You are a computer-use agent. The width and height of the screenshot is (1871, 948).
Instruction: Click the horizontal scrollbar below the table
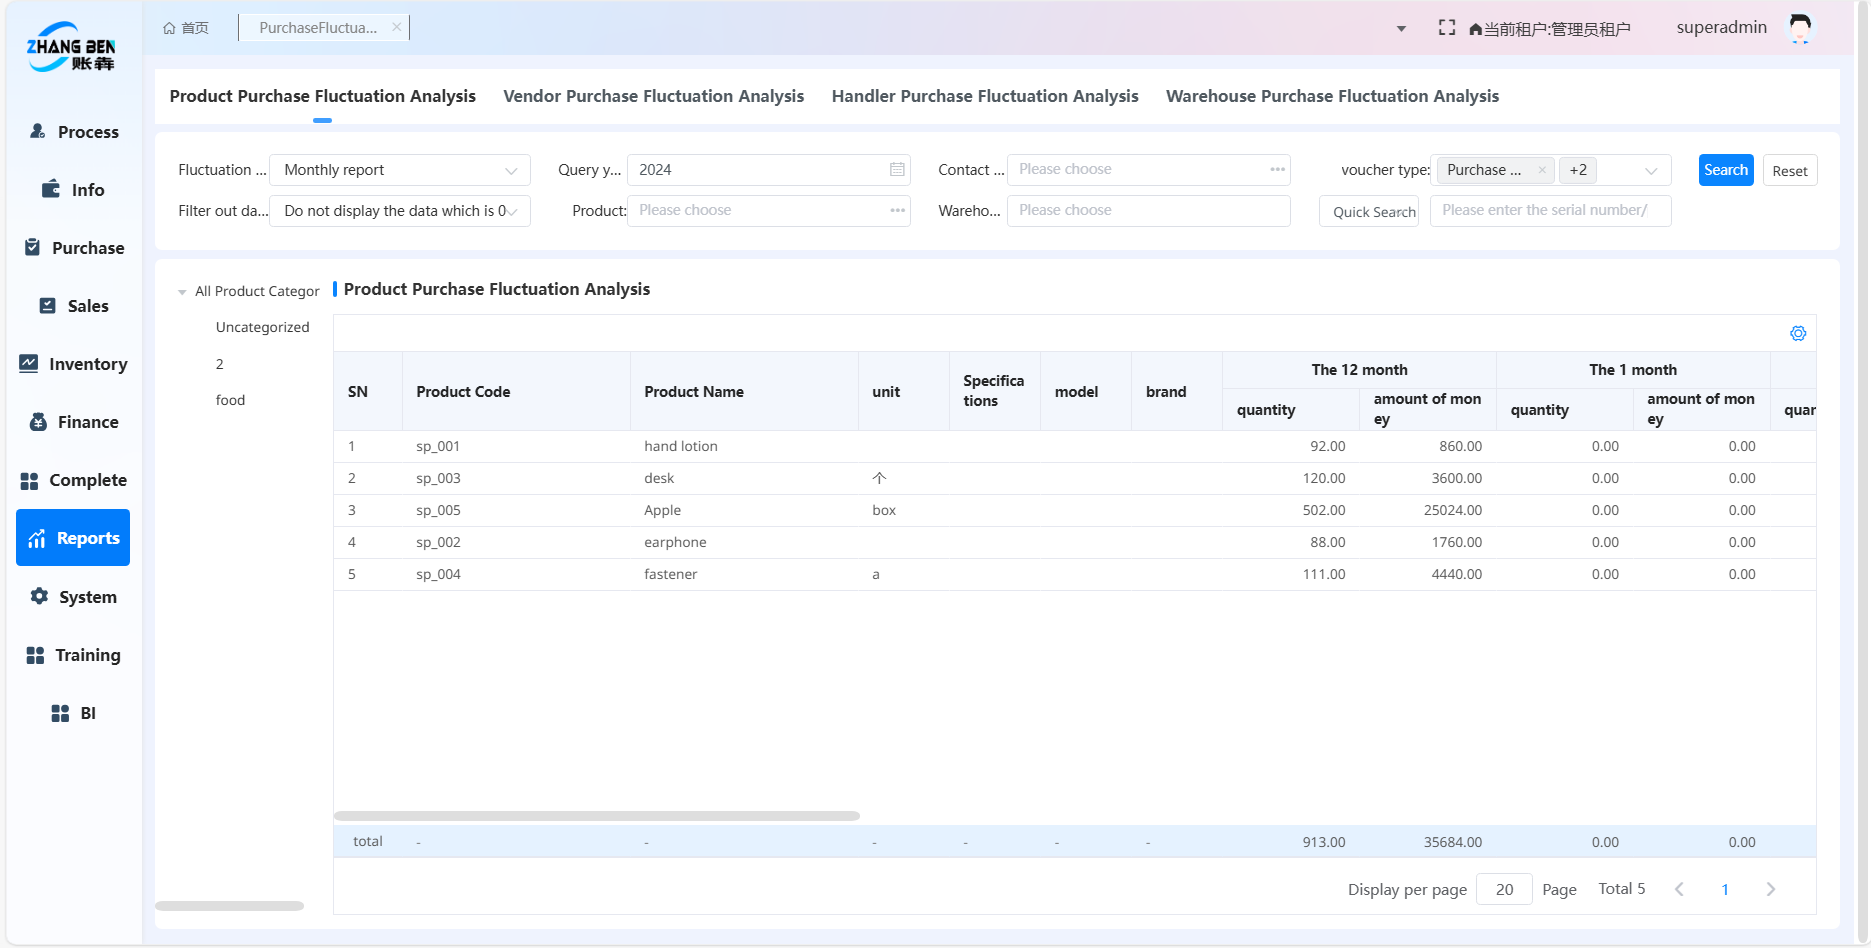(596, 816)
